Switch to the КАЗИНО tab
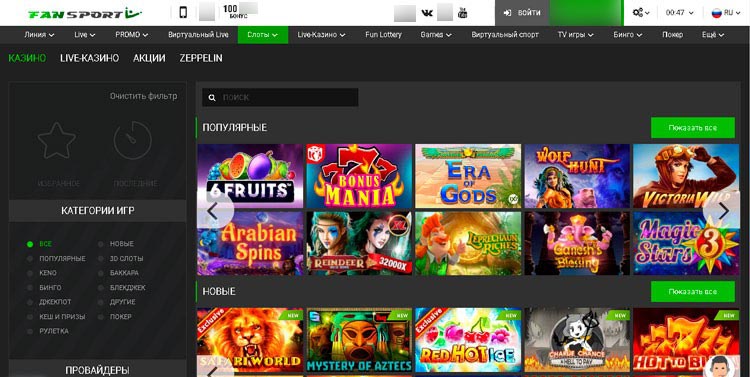The width and height of the screenshot is (750, 377). click(27, 58)
